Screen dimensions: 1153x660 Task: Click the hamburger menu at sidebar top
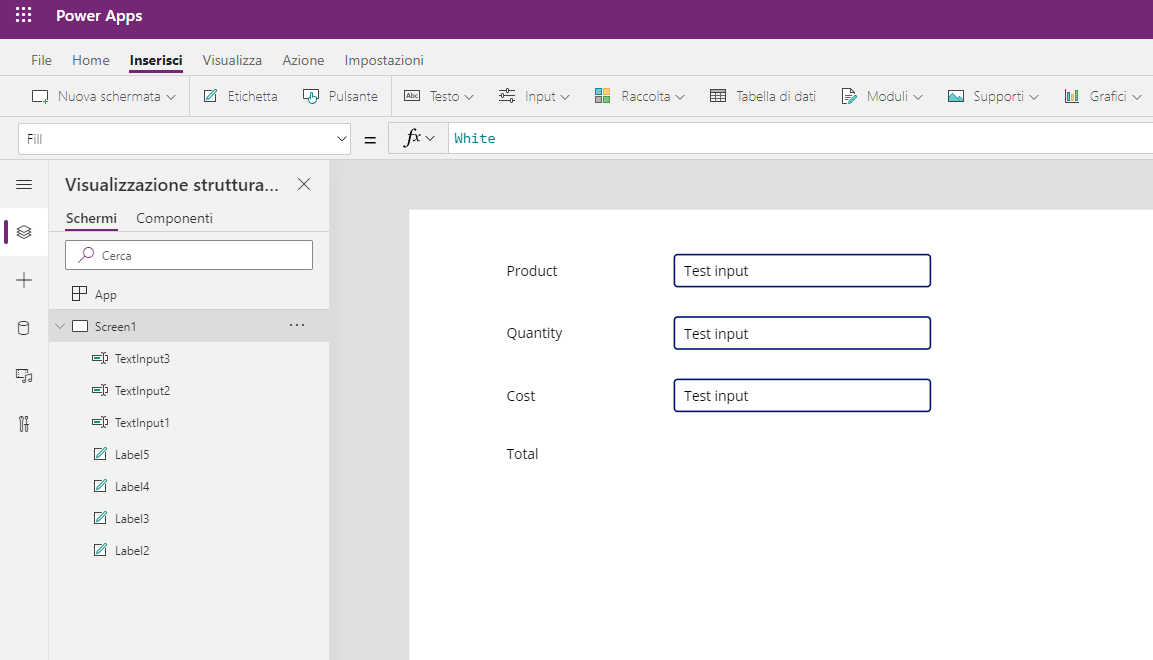(x=23, y=184)
